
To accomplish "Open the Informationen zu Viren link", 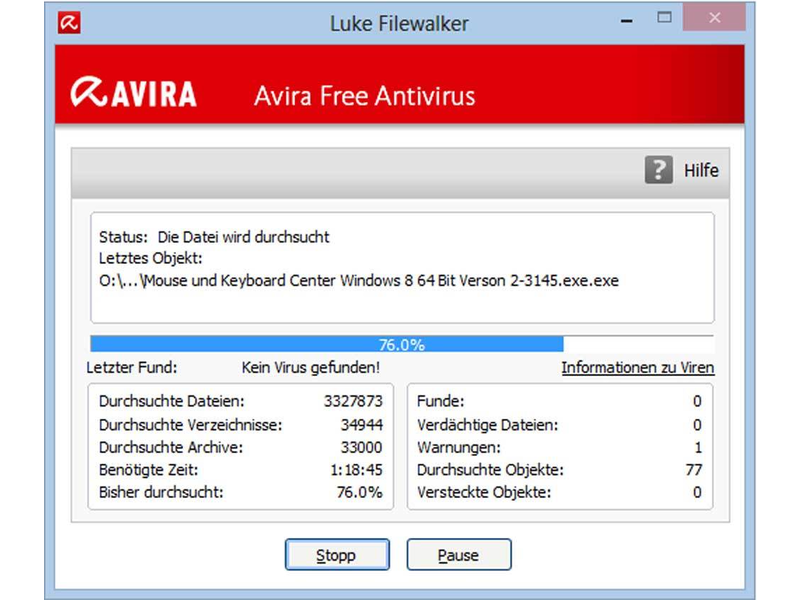I will click(638, 367).
